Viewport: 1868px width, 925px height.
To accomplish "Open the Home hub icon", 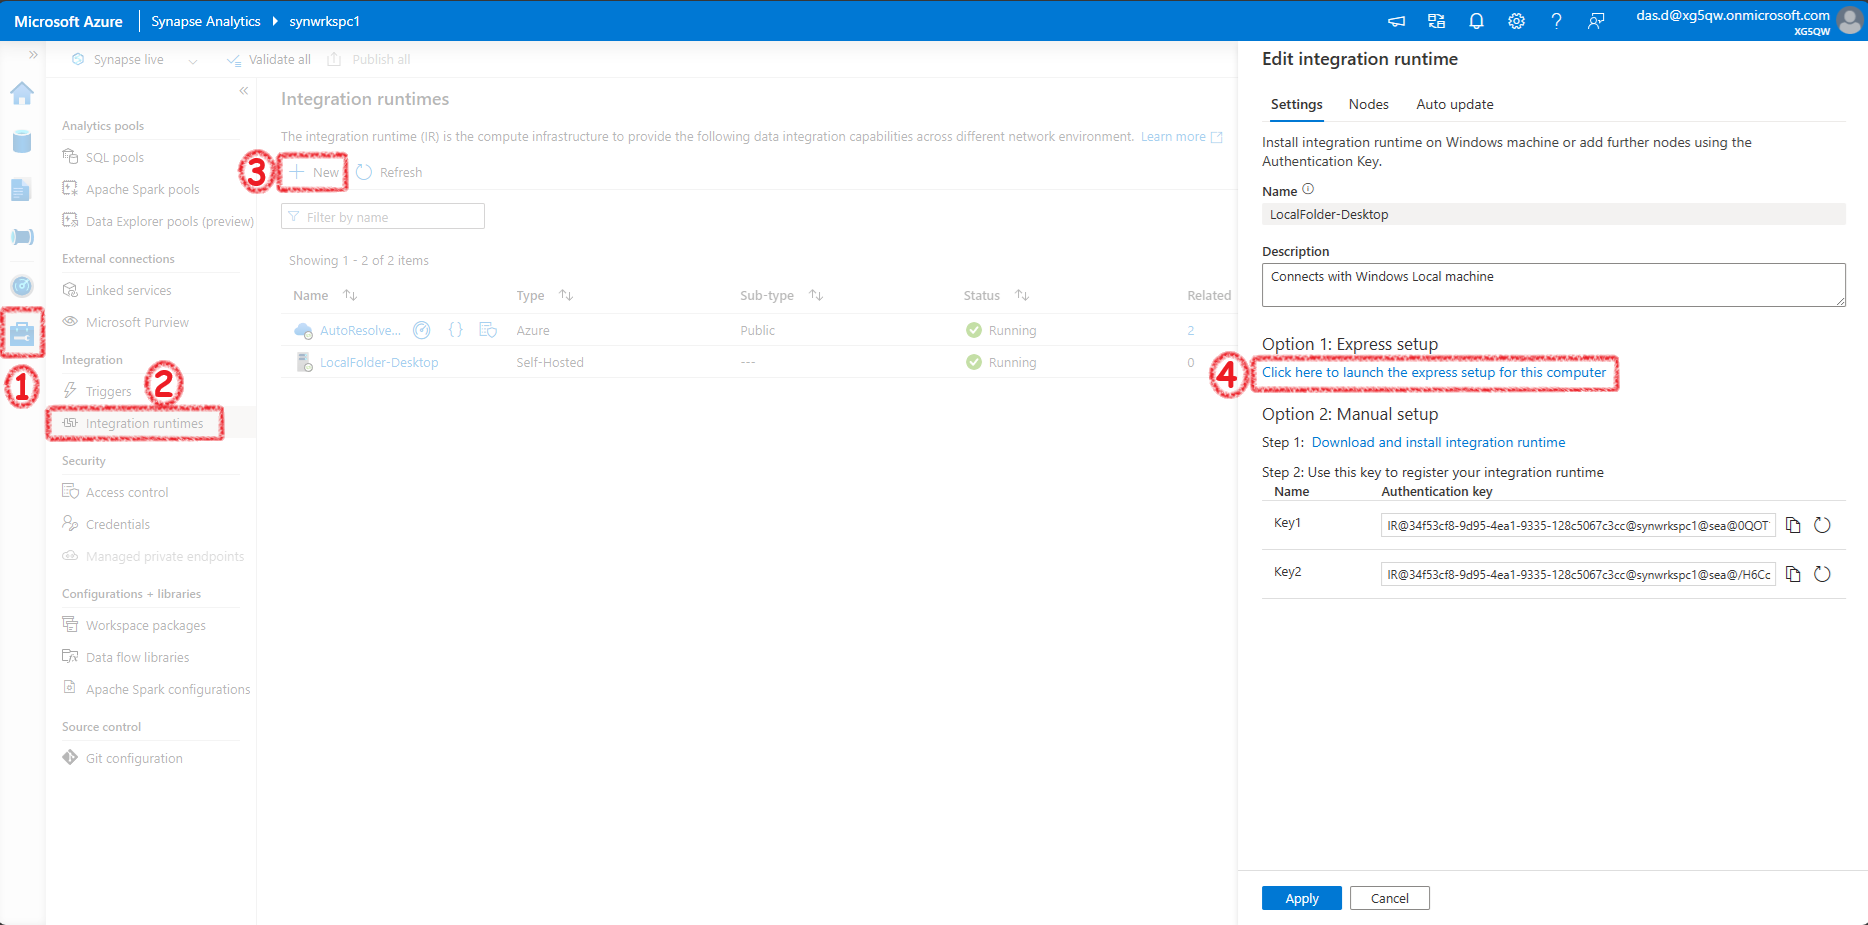I will [x=22, y=93].
